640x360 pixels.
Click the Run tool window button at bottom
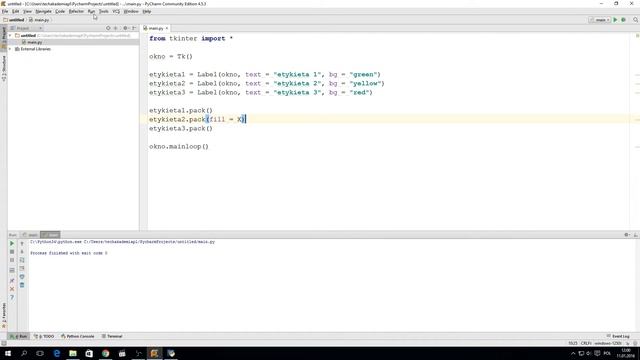[19, 336]
